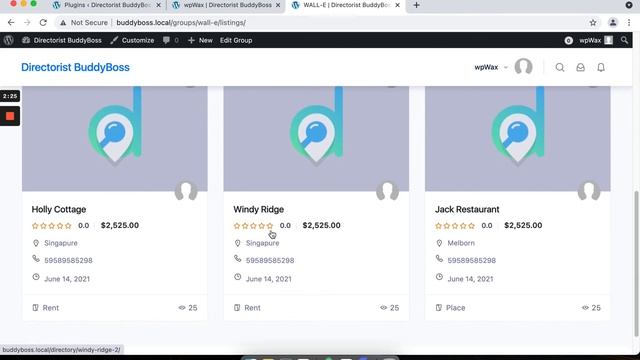Click the star rating on Jack Restaurant

click(455, 225)
